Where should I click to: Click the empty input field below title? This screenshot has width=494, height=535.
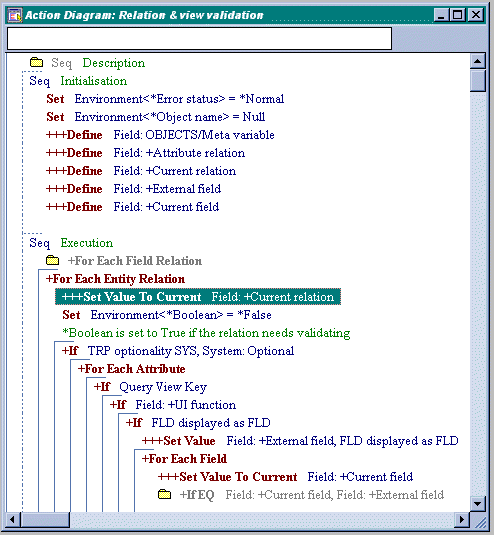point(199,39)
